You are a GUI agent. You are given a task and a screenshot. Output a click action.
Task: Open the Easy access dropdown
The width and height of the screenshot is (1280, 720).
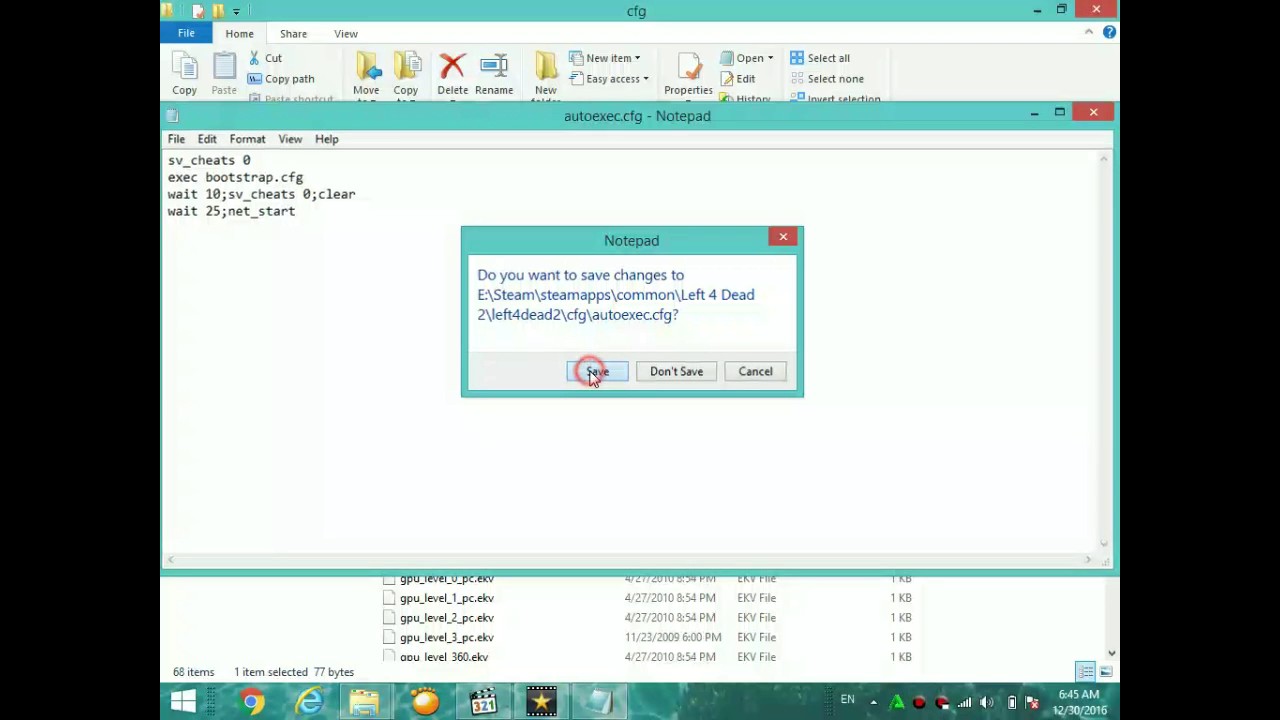[x=609, y=79]
